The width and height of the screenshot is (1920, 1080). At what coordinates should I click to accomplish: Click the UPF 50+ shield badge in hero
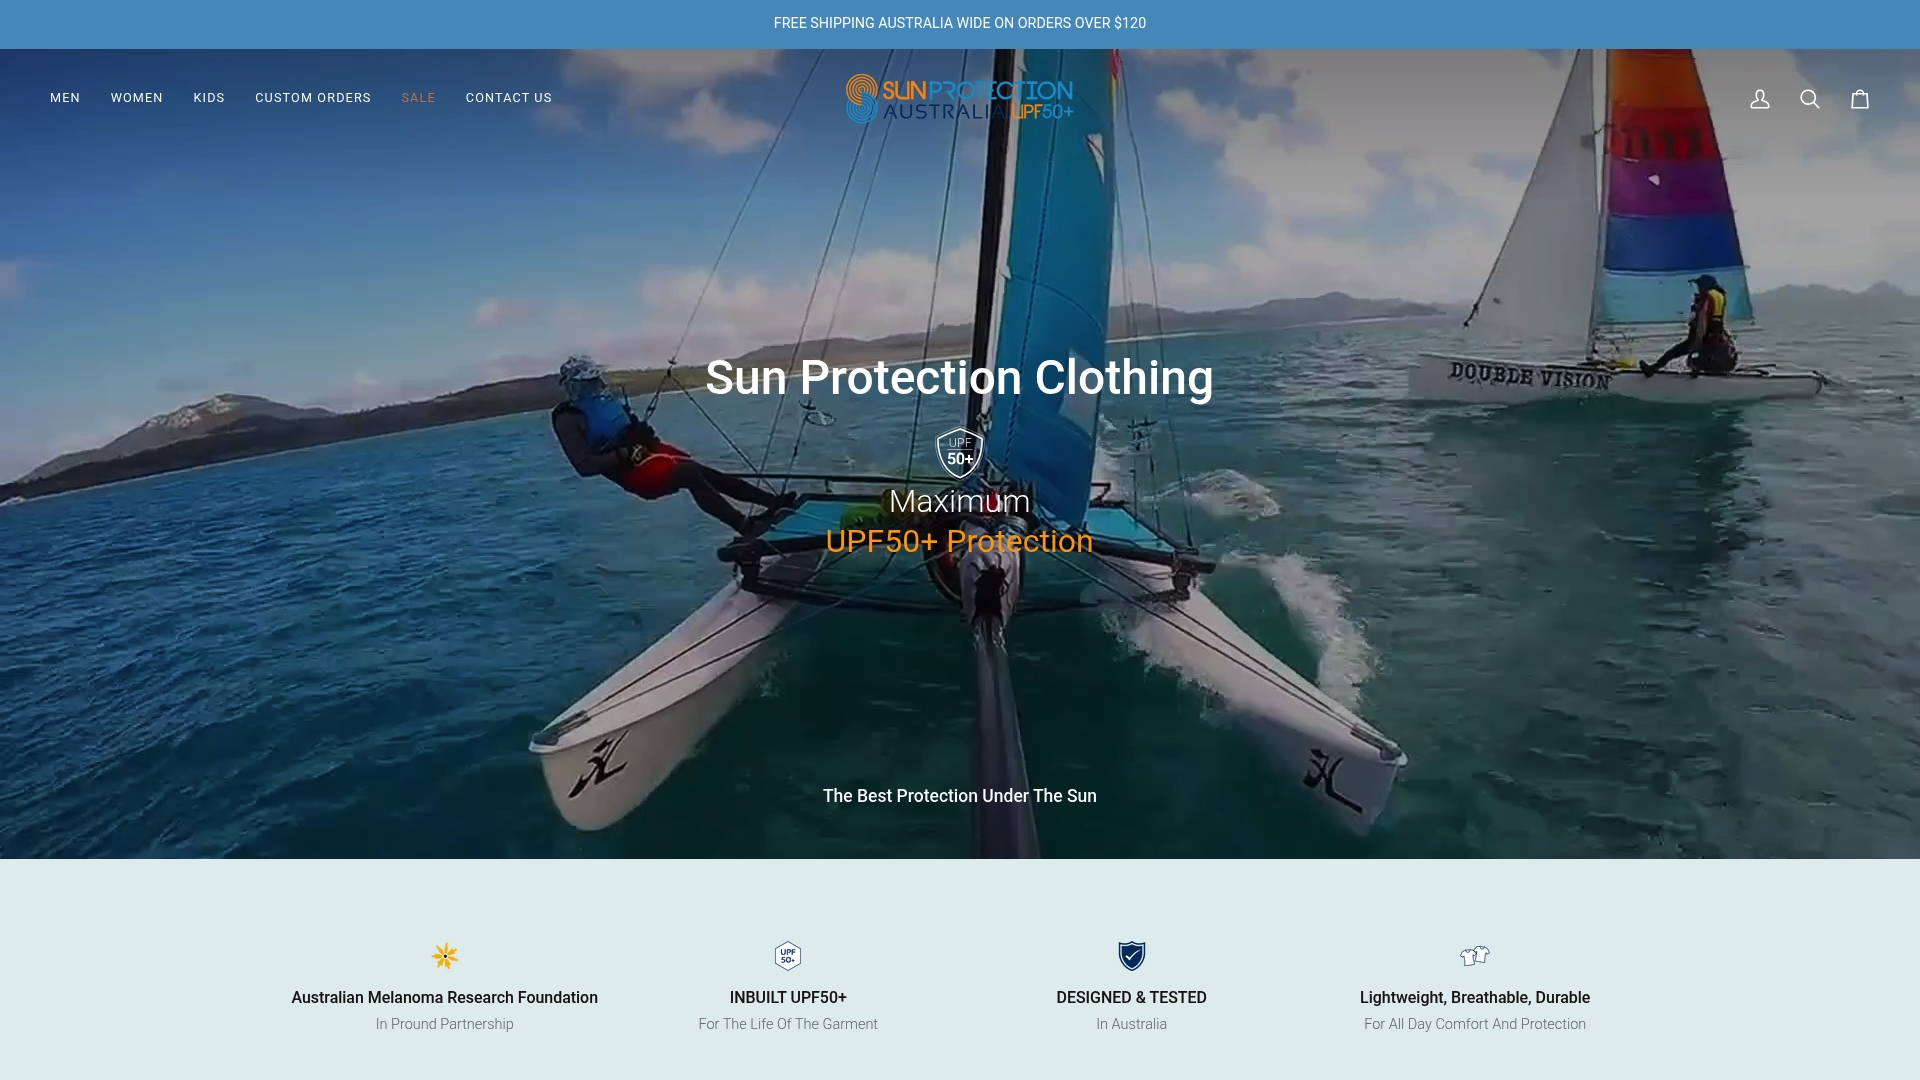click(x=960, y=453)
